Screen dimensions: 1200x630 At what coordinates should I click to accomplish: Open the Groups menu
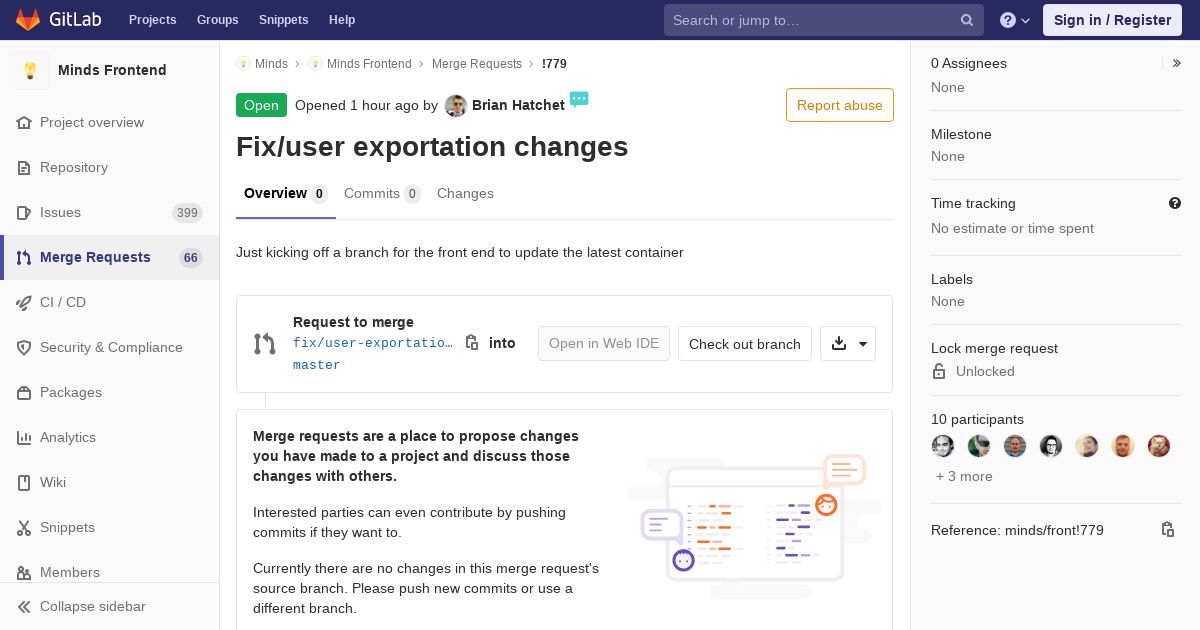(x=218, y=20)
